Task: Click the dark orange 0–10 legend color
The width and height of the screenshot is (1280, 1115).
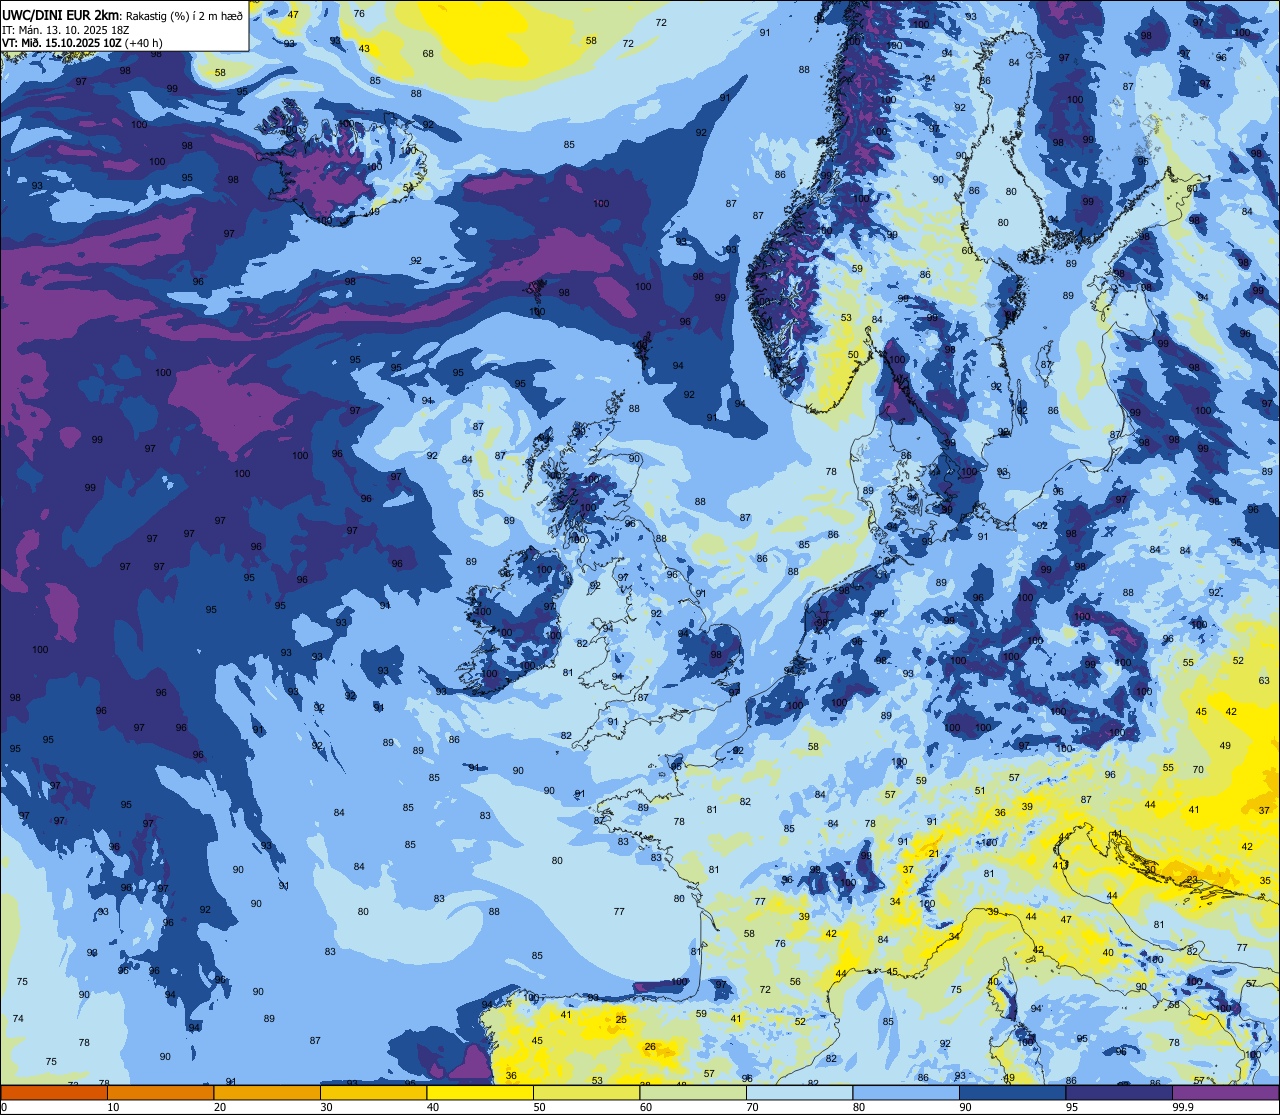Action: pyautogui.click(x=54, y=1092)
